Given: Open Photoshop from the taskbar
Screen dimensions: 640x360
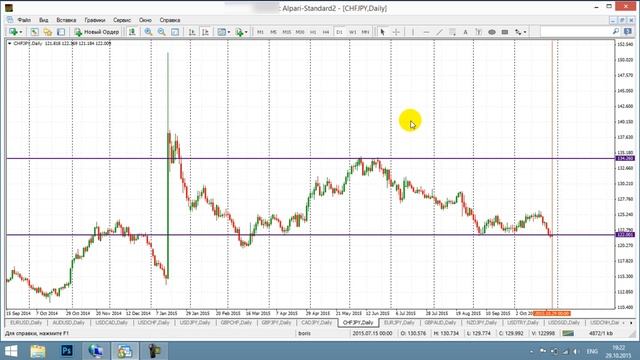Looking at the screenshot, I should coord(67,351).
